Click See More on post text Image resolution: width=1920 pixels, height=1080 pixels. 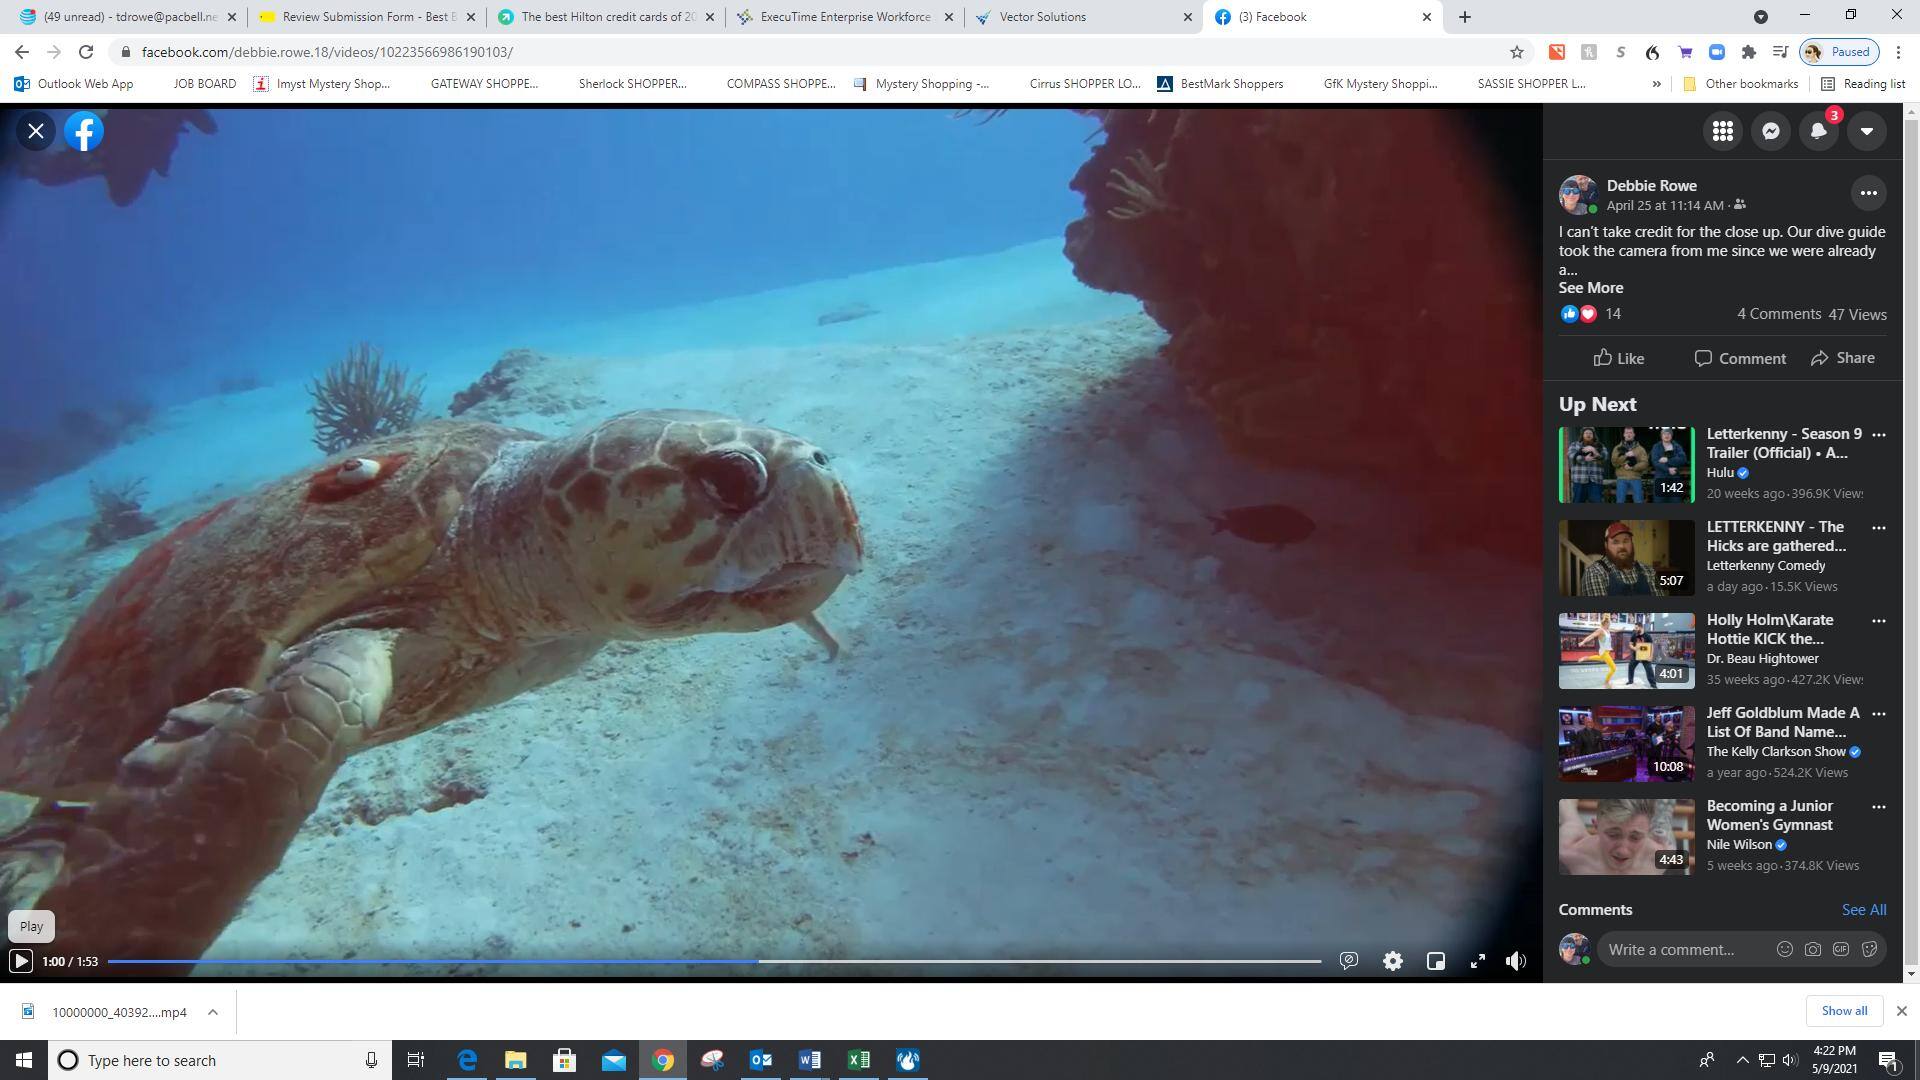click(1590, 288)
